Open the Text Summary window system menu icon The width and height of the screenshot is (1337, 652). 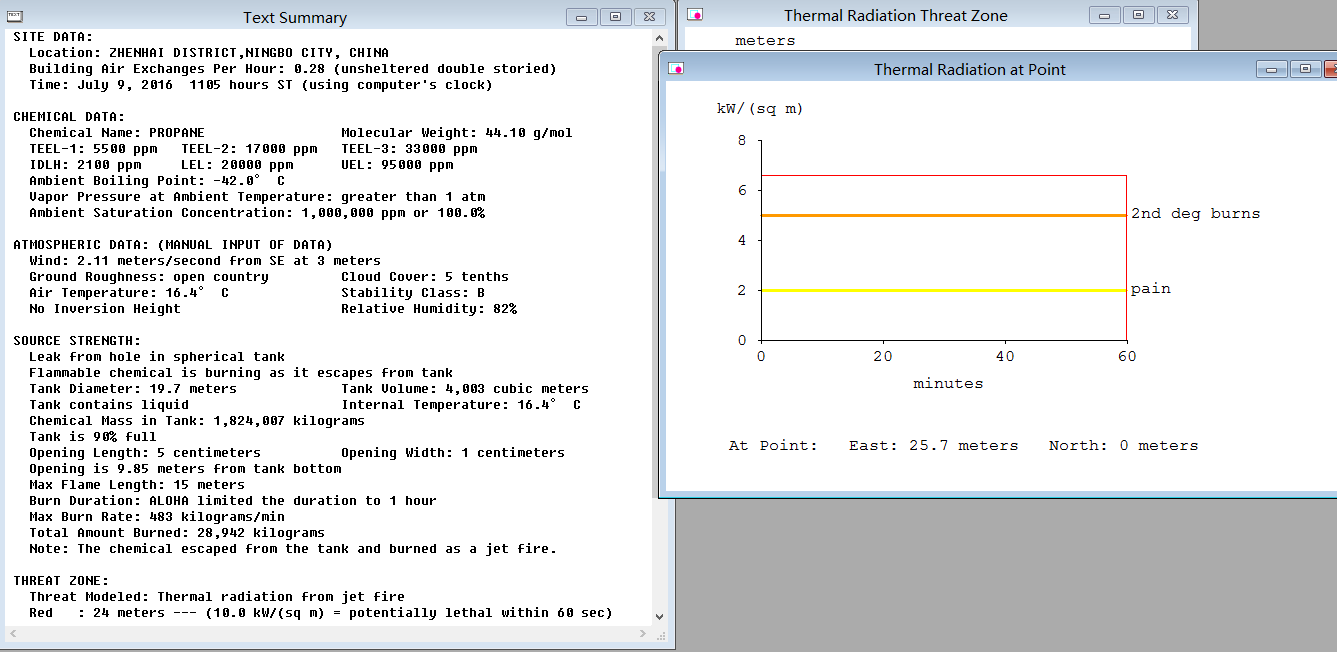15,17
